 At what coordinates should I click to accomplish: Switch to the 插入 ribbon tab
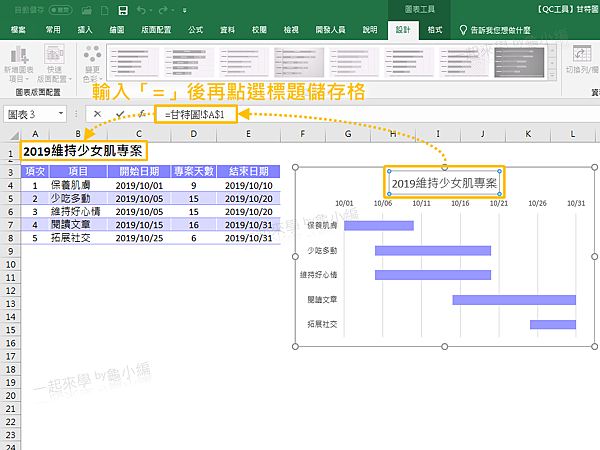(85, 30)
